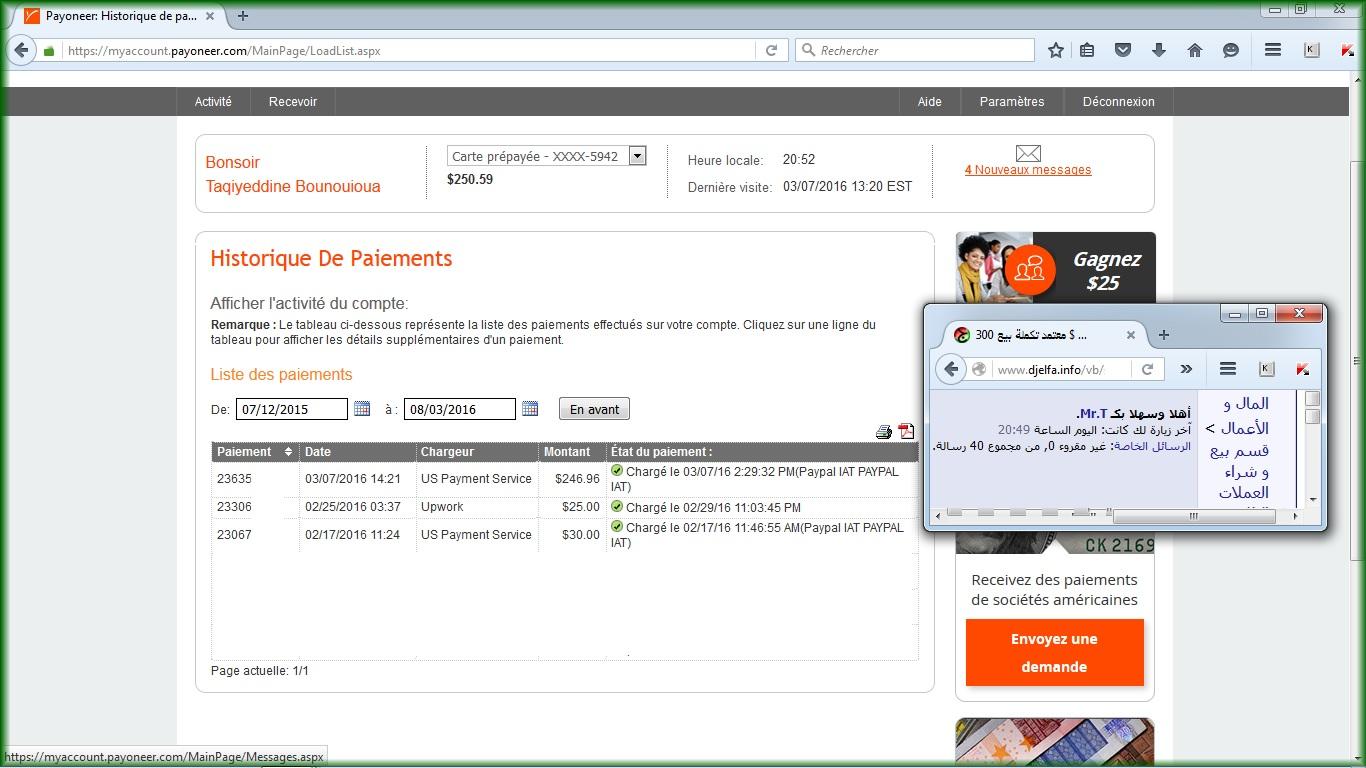
Task: Click the Gagnez $25 banner
Action: pos(1055,268)
